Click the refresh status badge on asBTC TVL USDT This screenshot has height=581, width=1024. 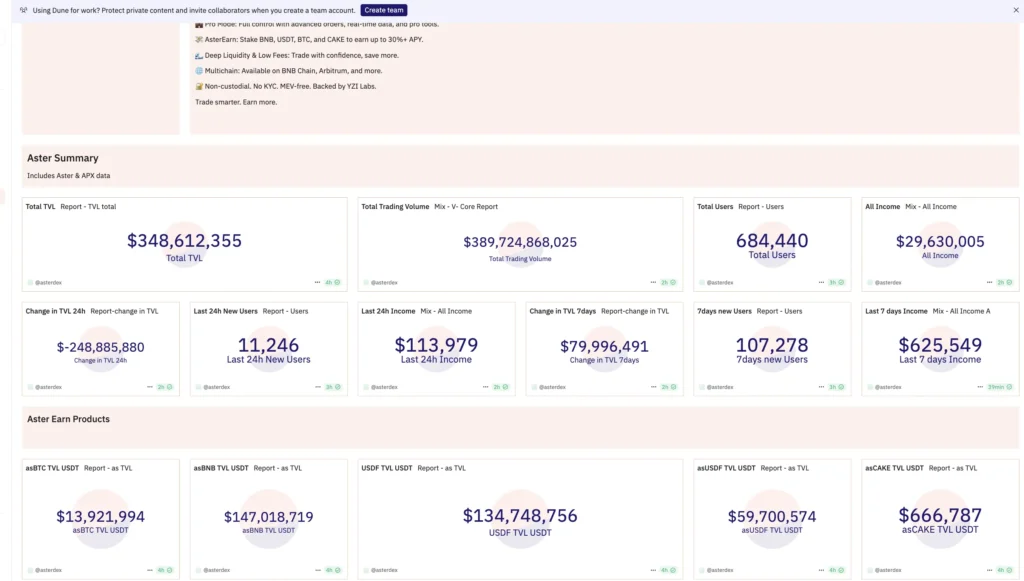165,570
